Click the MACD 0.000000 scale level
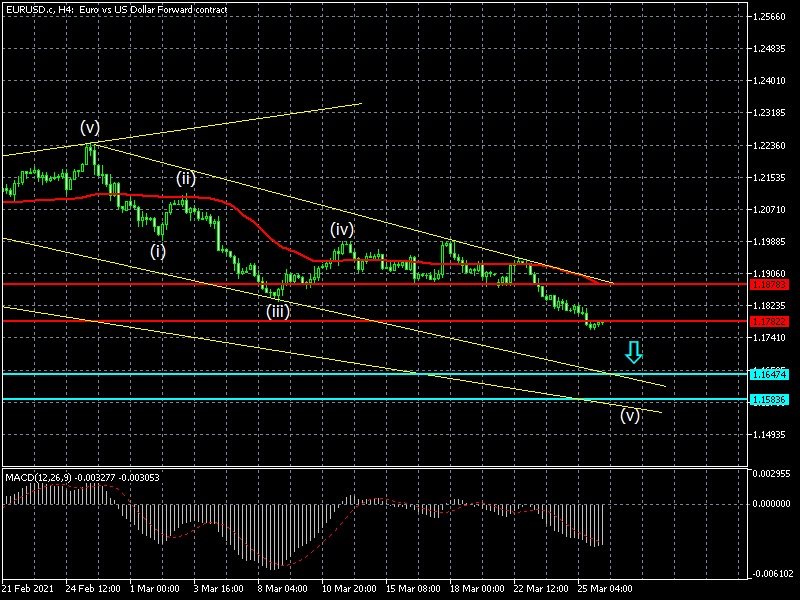This screenshot has height=600, width=800. coord(771,504)
